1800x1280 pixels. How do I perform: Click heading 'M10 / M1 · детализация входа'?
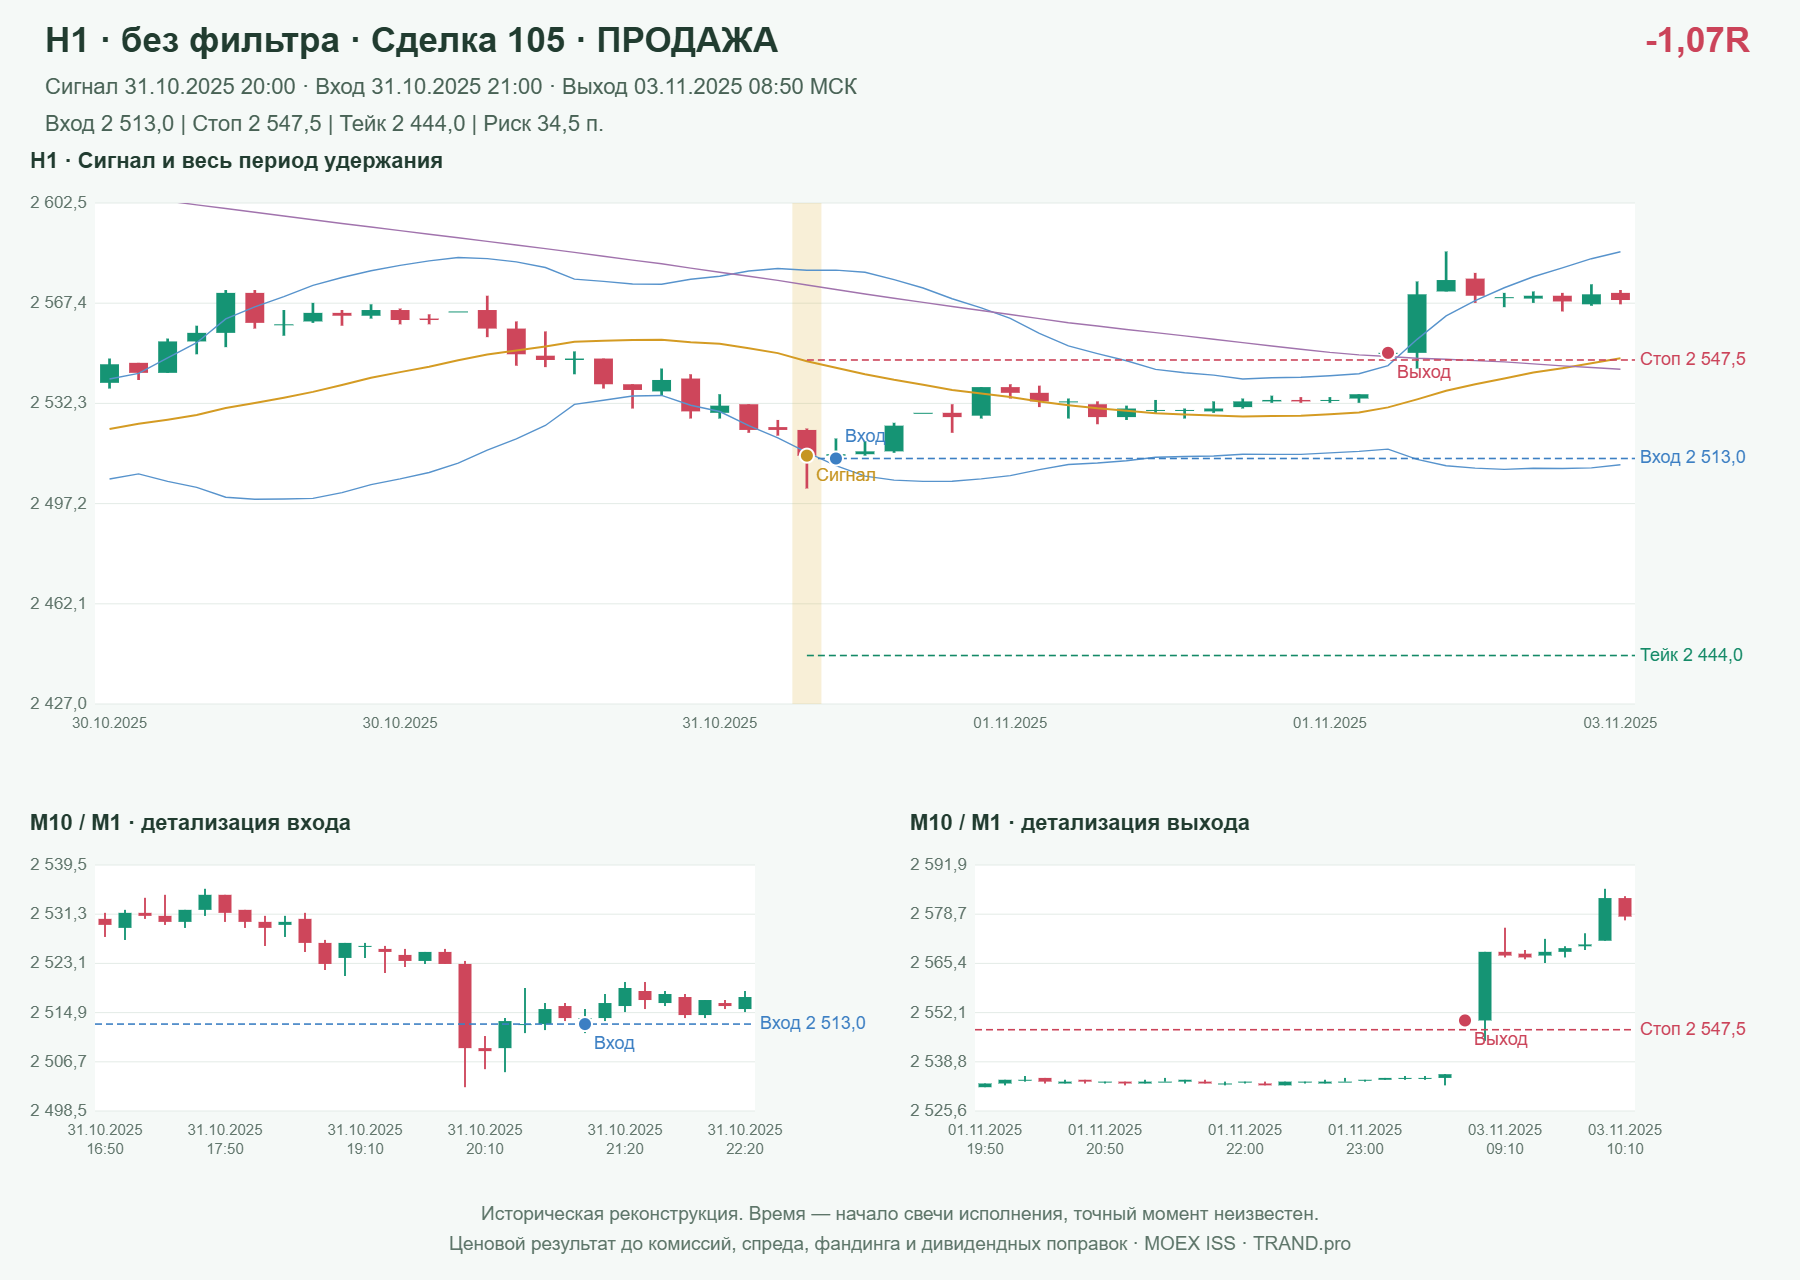click(190, 823)
